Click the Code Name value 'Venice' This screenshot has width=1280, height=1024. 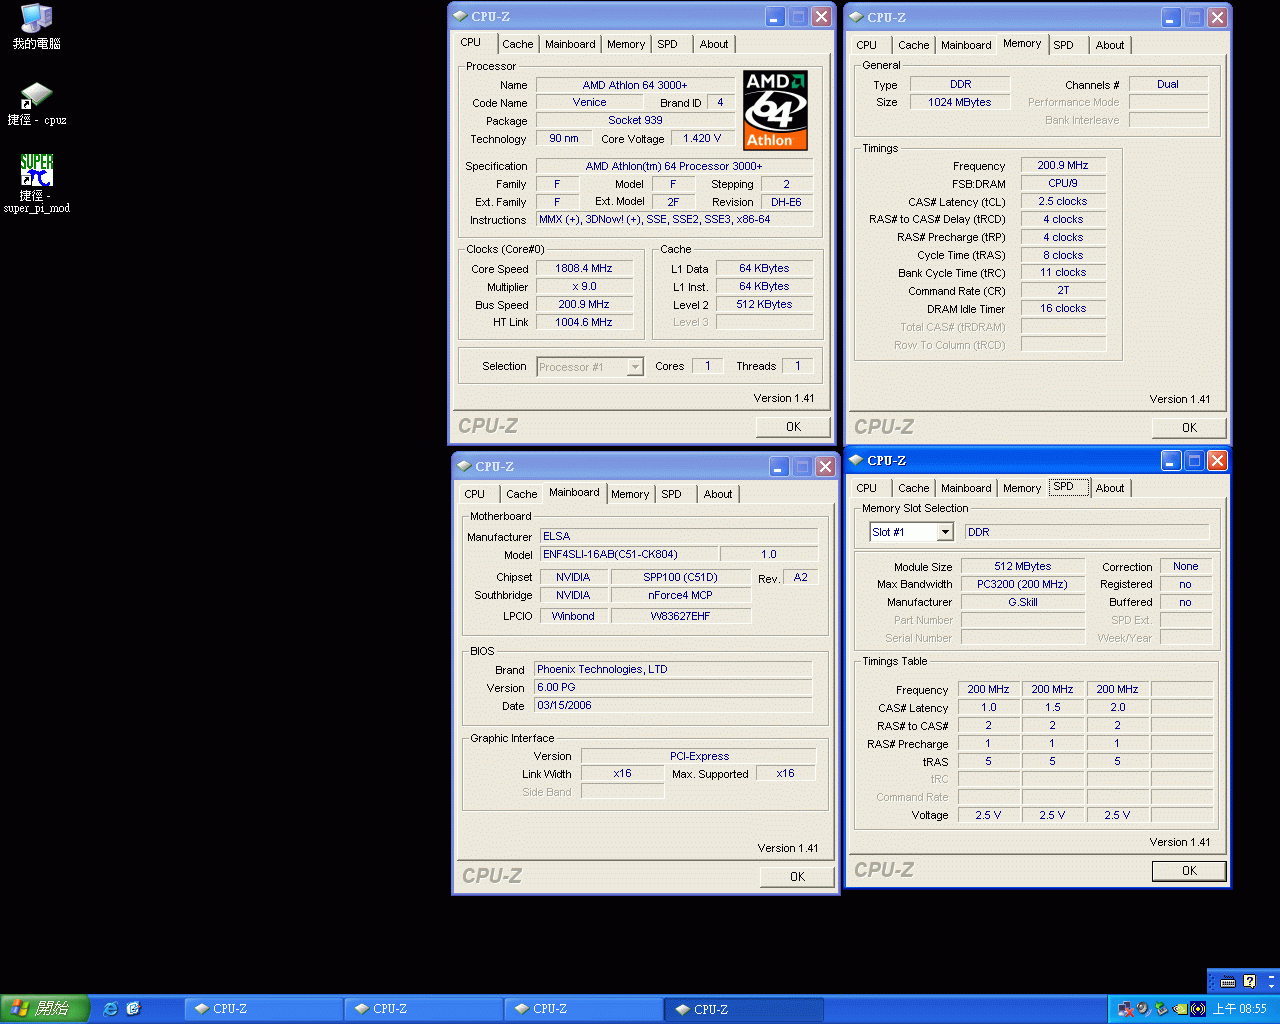pos(590,102)
